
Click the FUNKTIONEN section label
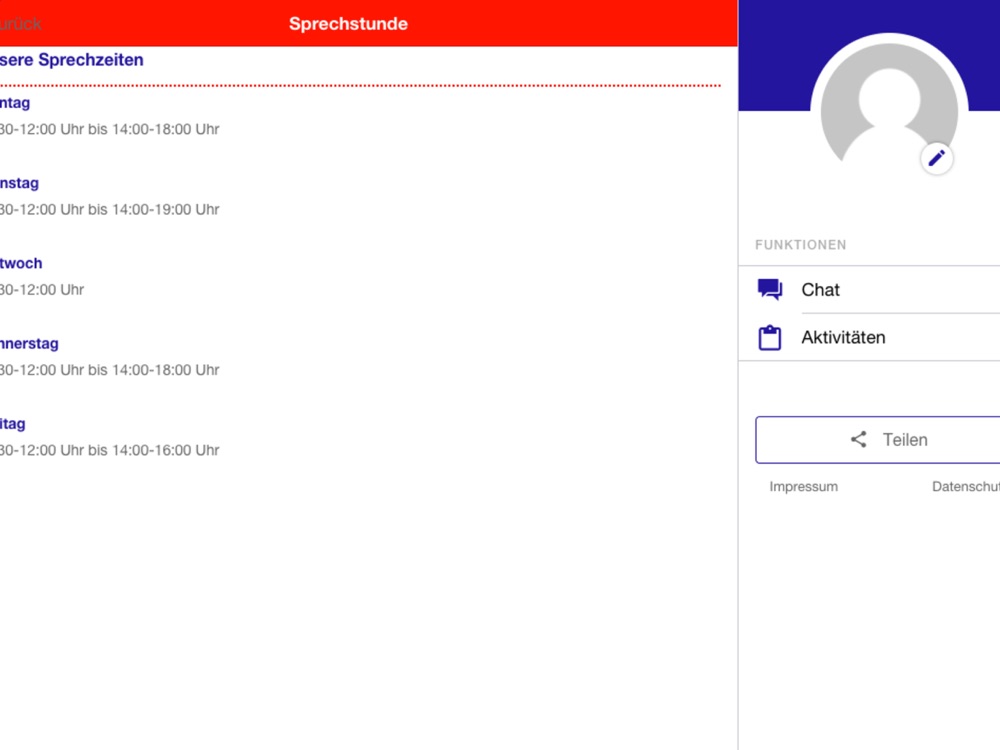[801, 245]
